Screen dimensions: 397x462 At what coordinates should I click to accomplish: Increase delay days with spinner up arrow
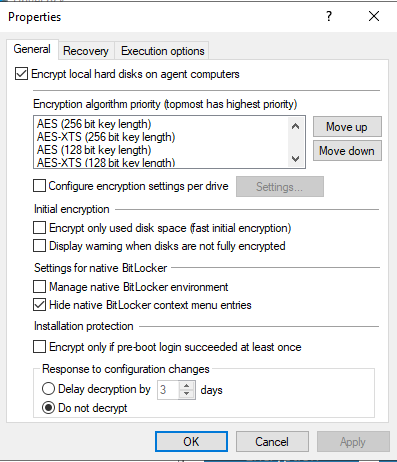pos(186,386)
